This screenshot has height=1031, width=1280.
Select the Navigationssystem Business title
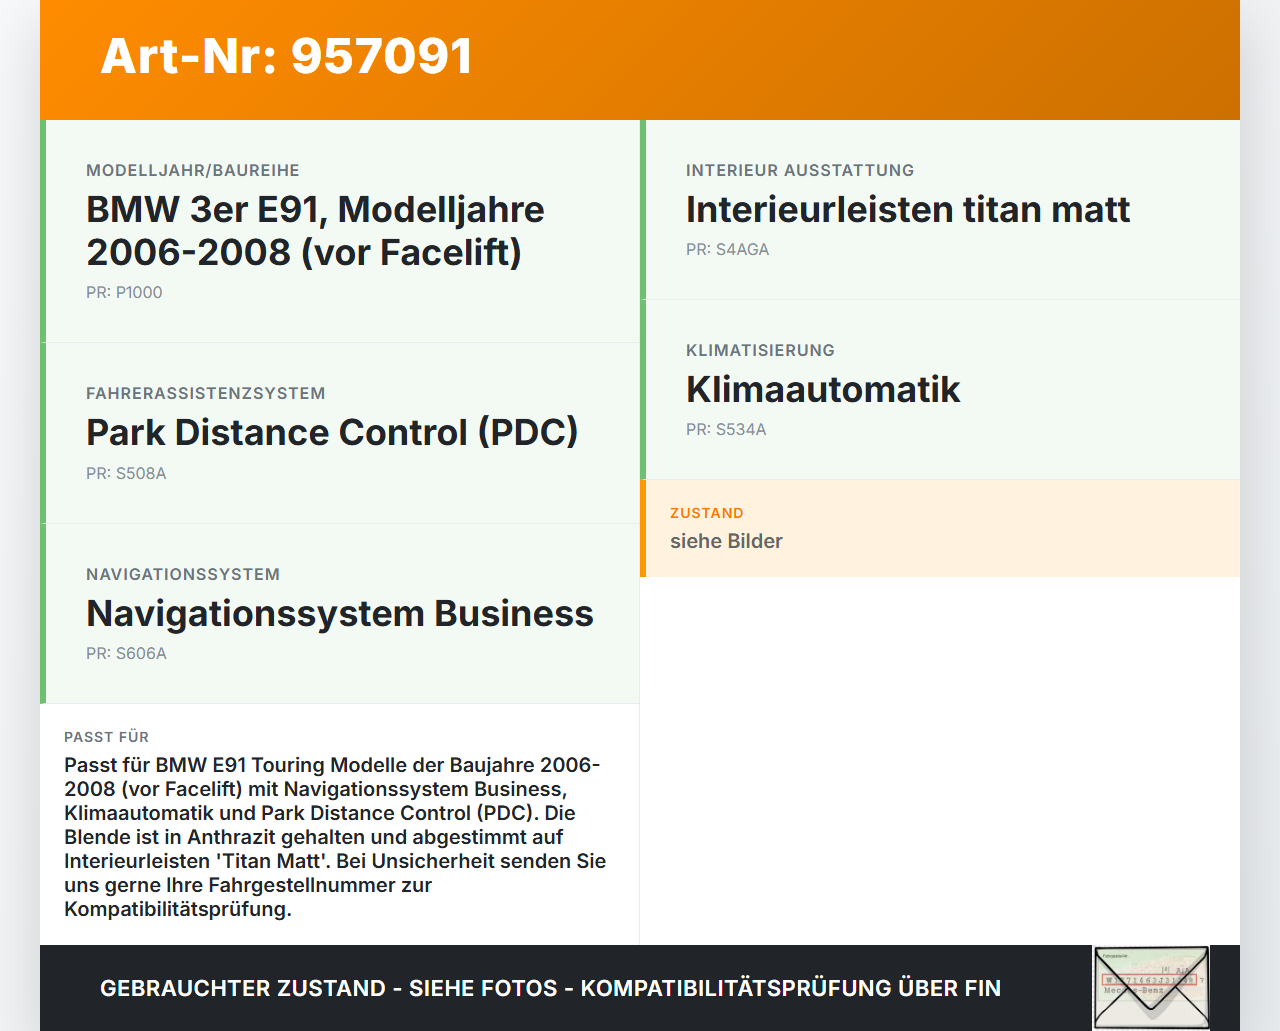340,614
